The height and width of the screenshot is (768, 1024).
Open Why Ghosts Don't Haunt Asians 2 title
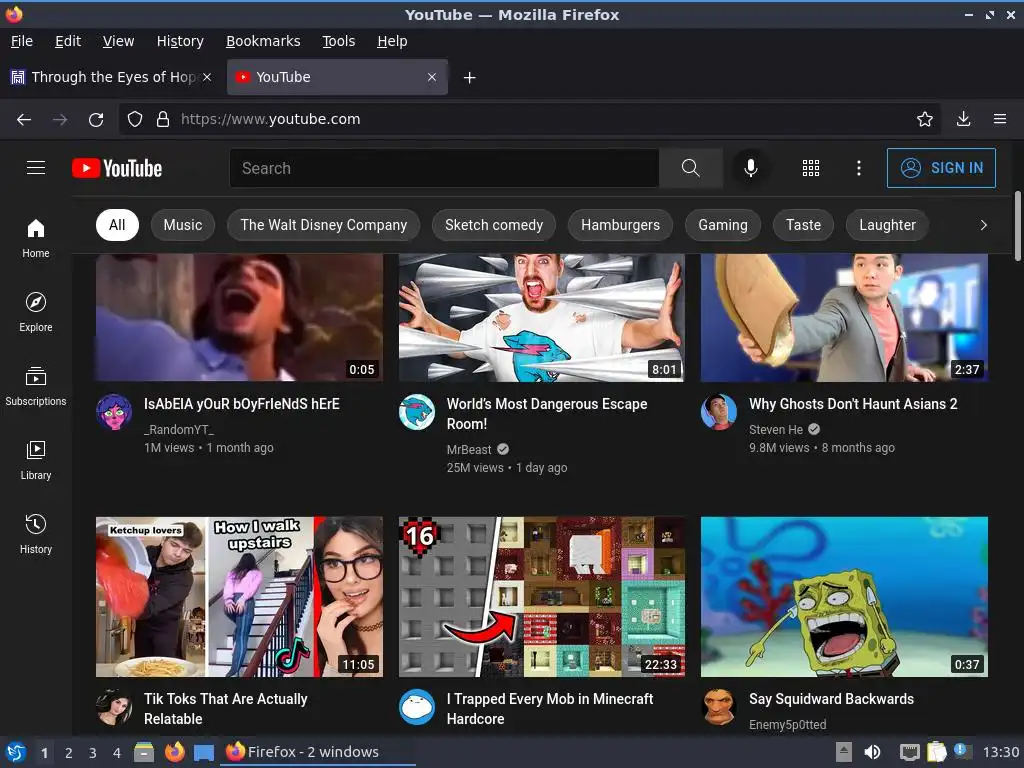coord(853,404)
